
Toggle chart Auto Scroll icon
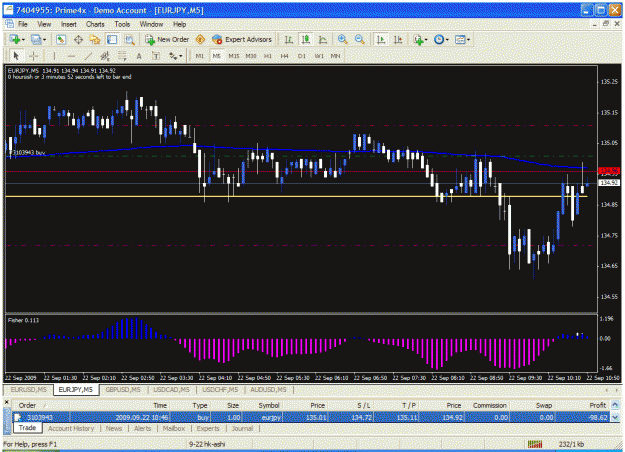tap(381, 39)
